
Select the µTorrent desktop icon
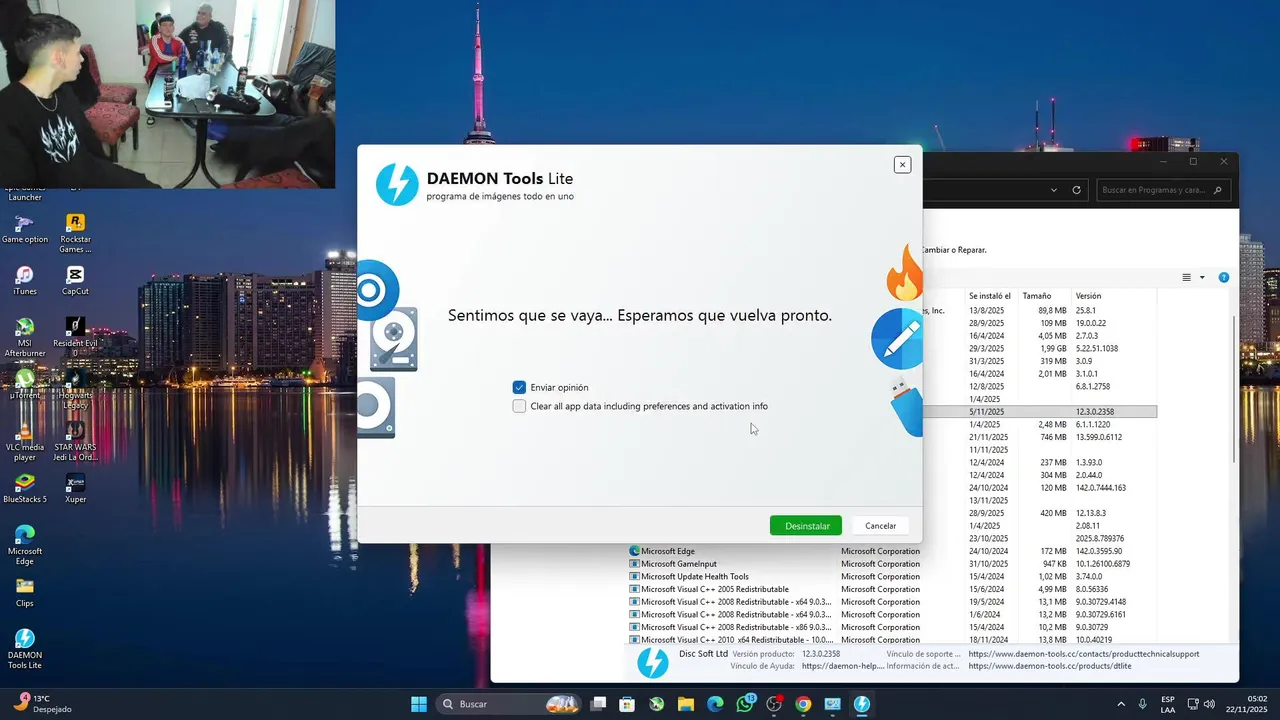click(x=24, y=385)
